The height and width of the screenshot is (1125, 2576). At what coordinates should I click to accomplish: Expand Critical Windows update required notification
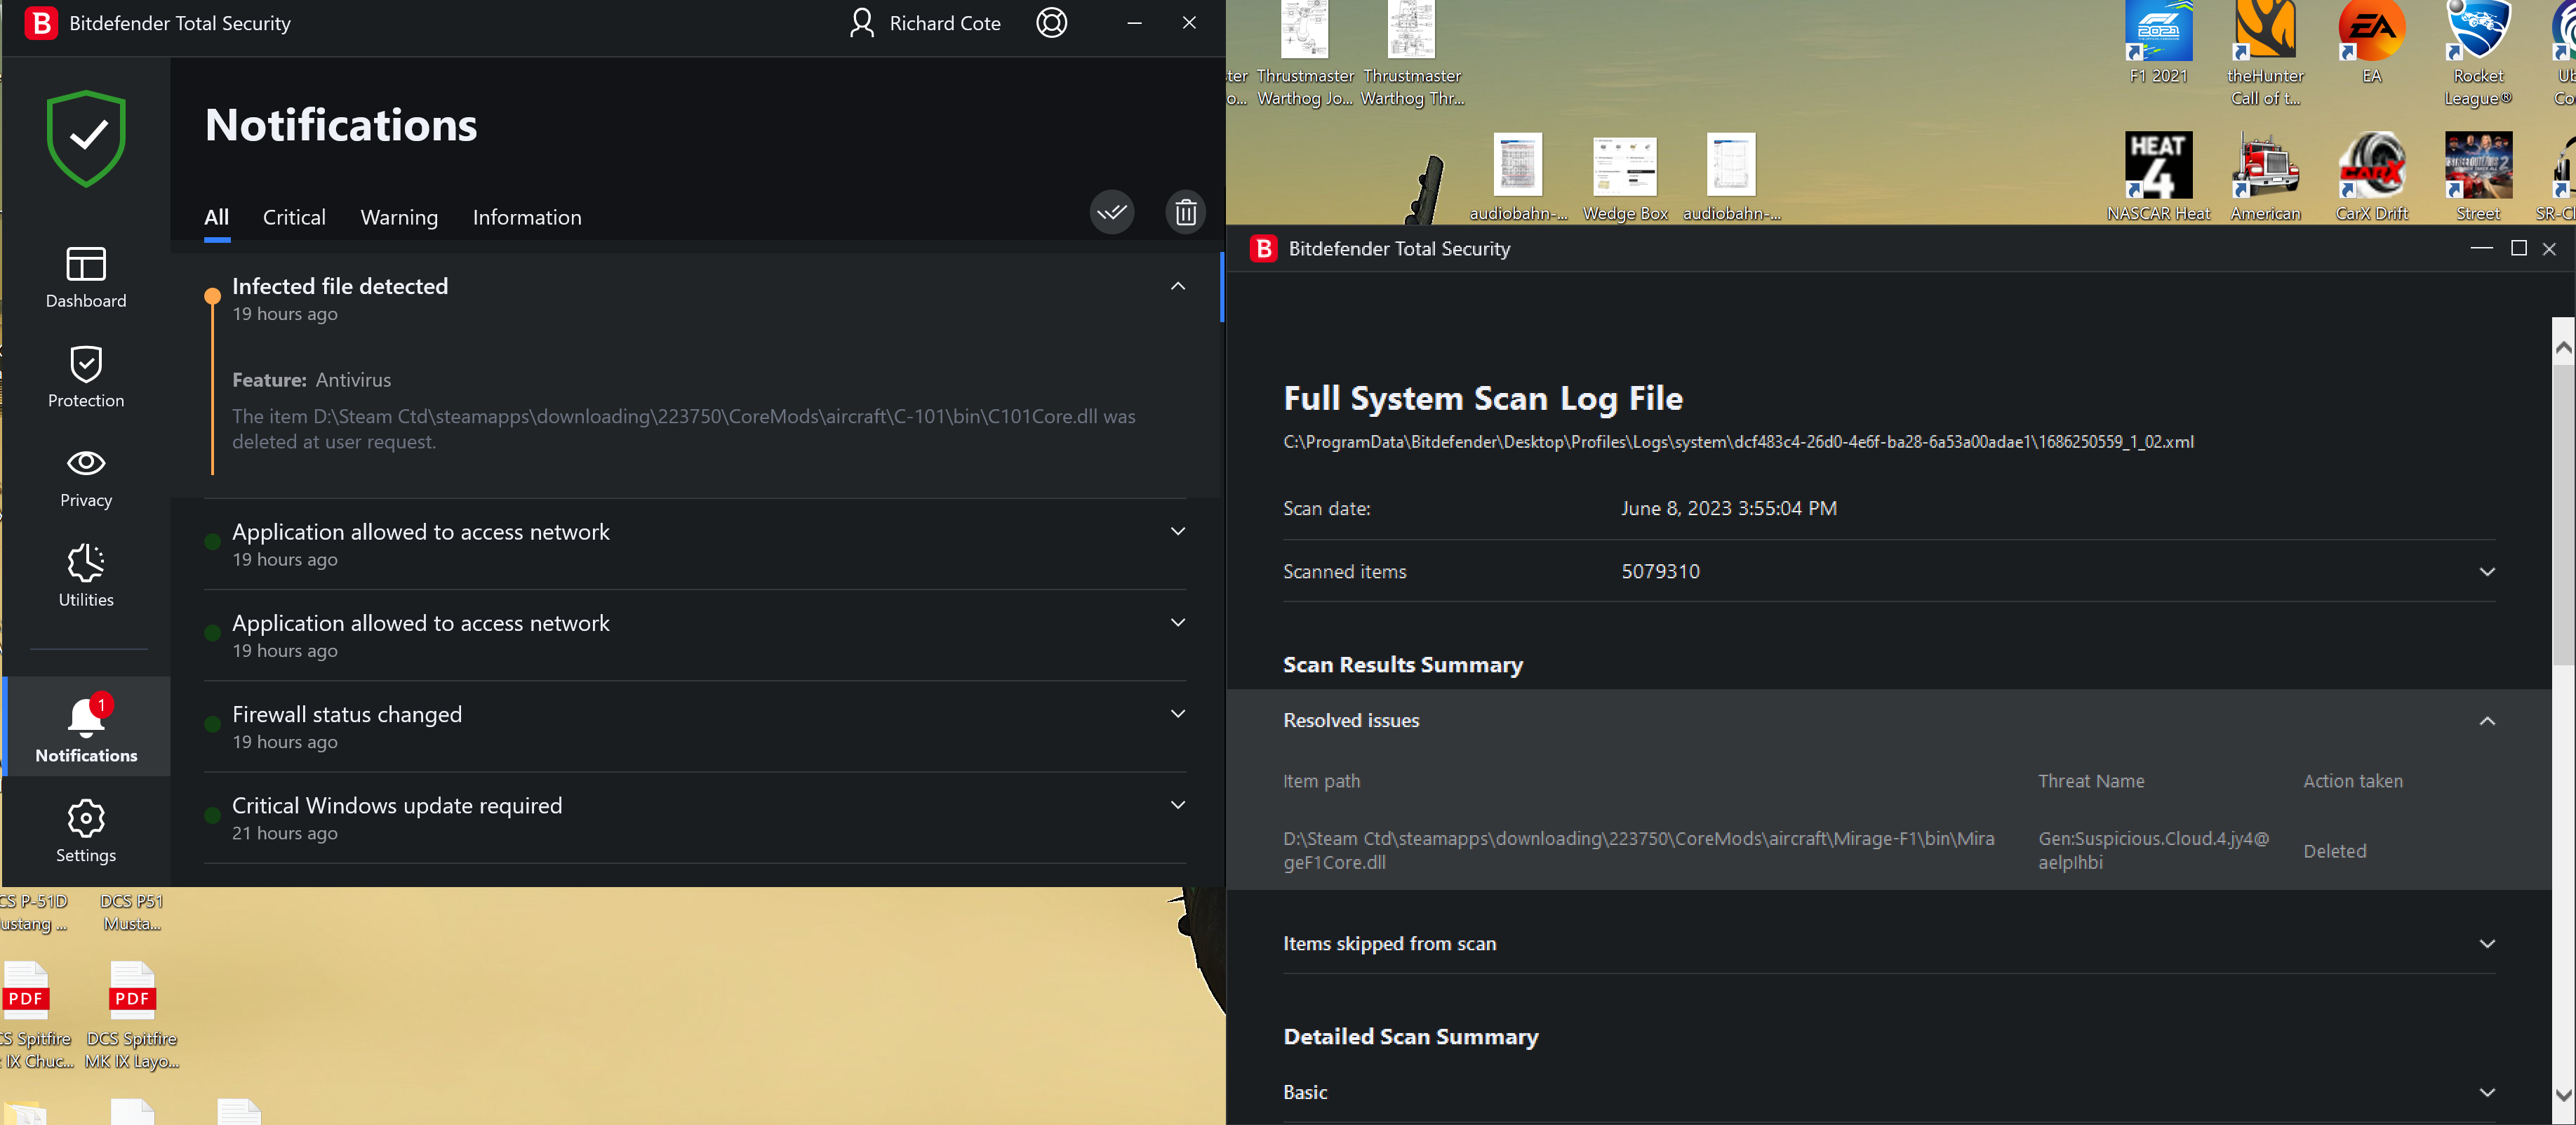pos(1178,805)
